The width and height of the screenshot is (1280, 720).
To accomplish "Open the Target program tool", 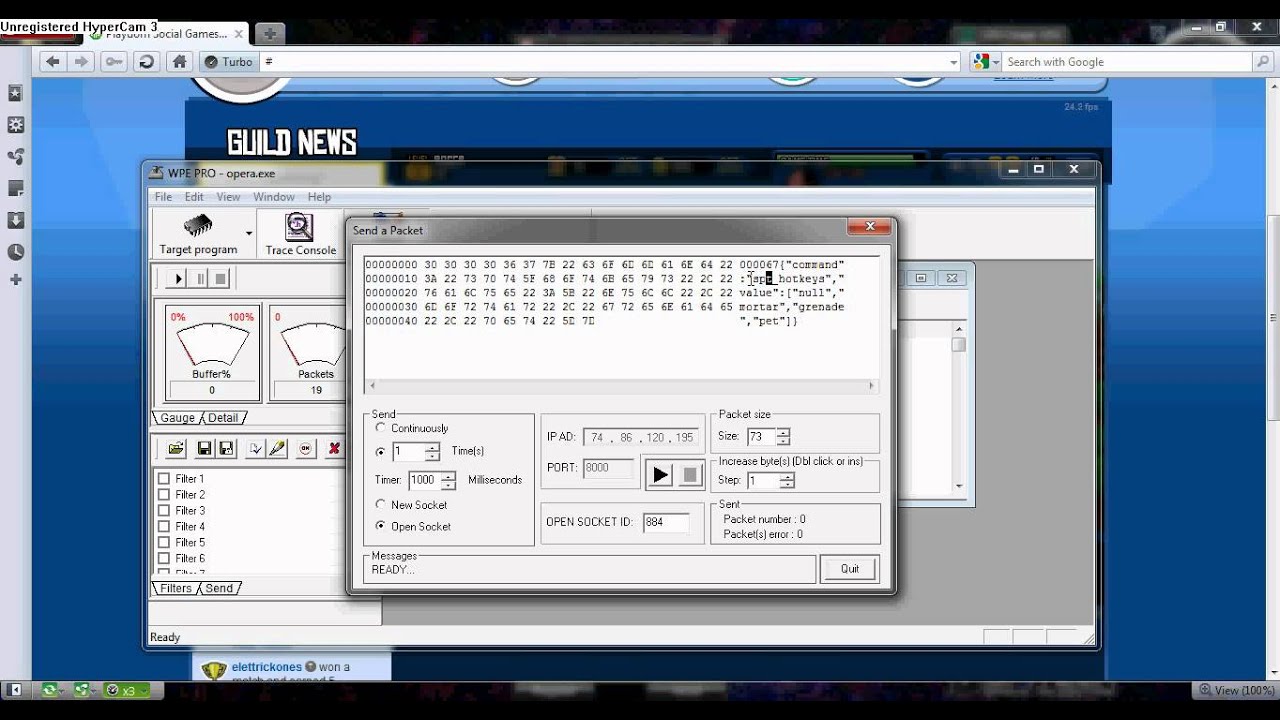I will (x=198, y=234).
